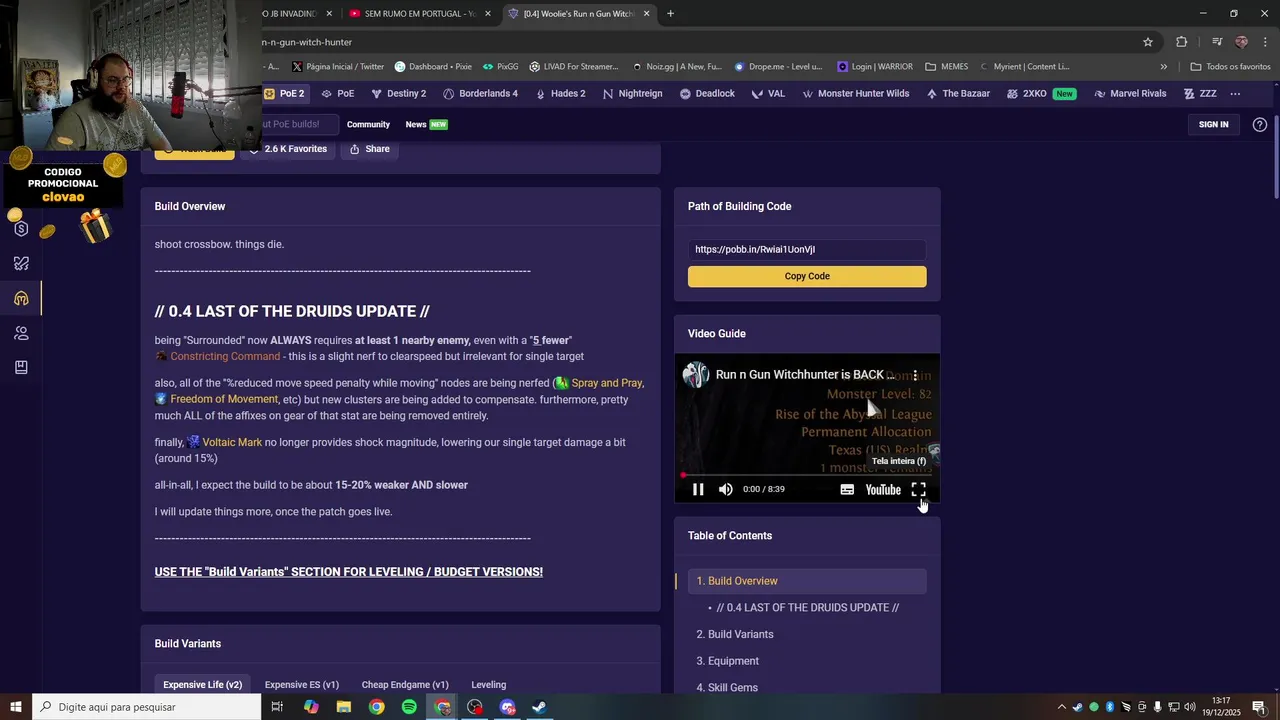The width and height of the screenshot is (1280, 720).
Task: Seek on the video progress bar
Action: (807, 475)
